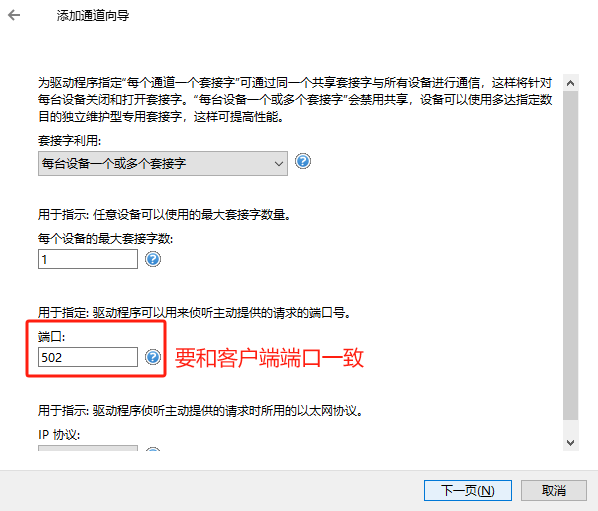The height and width of the screenshot is (511, 598).
Task: Click the 套接字利用: label
Action: click(x=69, y=141)
